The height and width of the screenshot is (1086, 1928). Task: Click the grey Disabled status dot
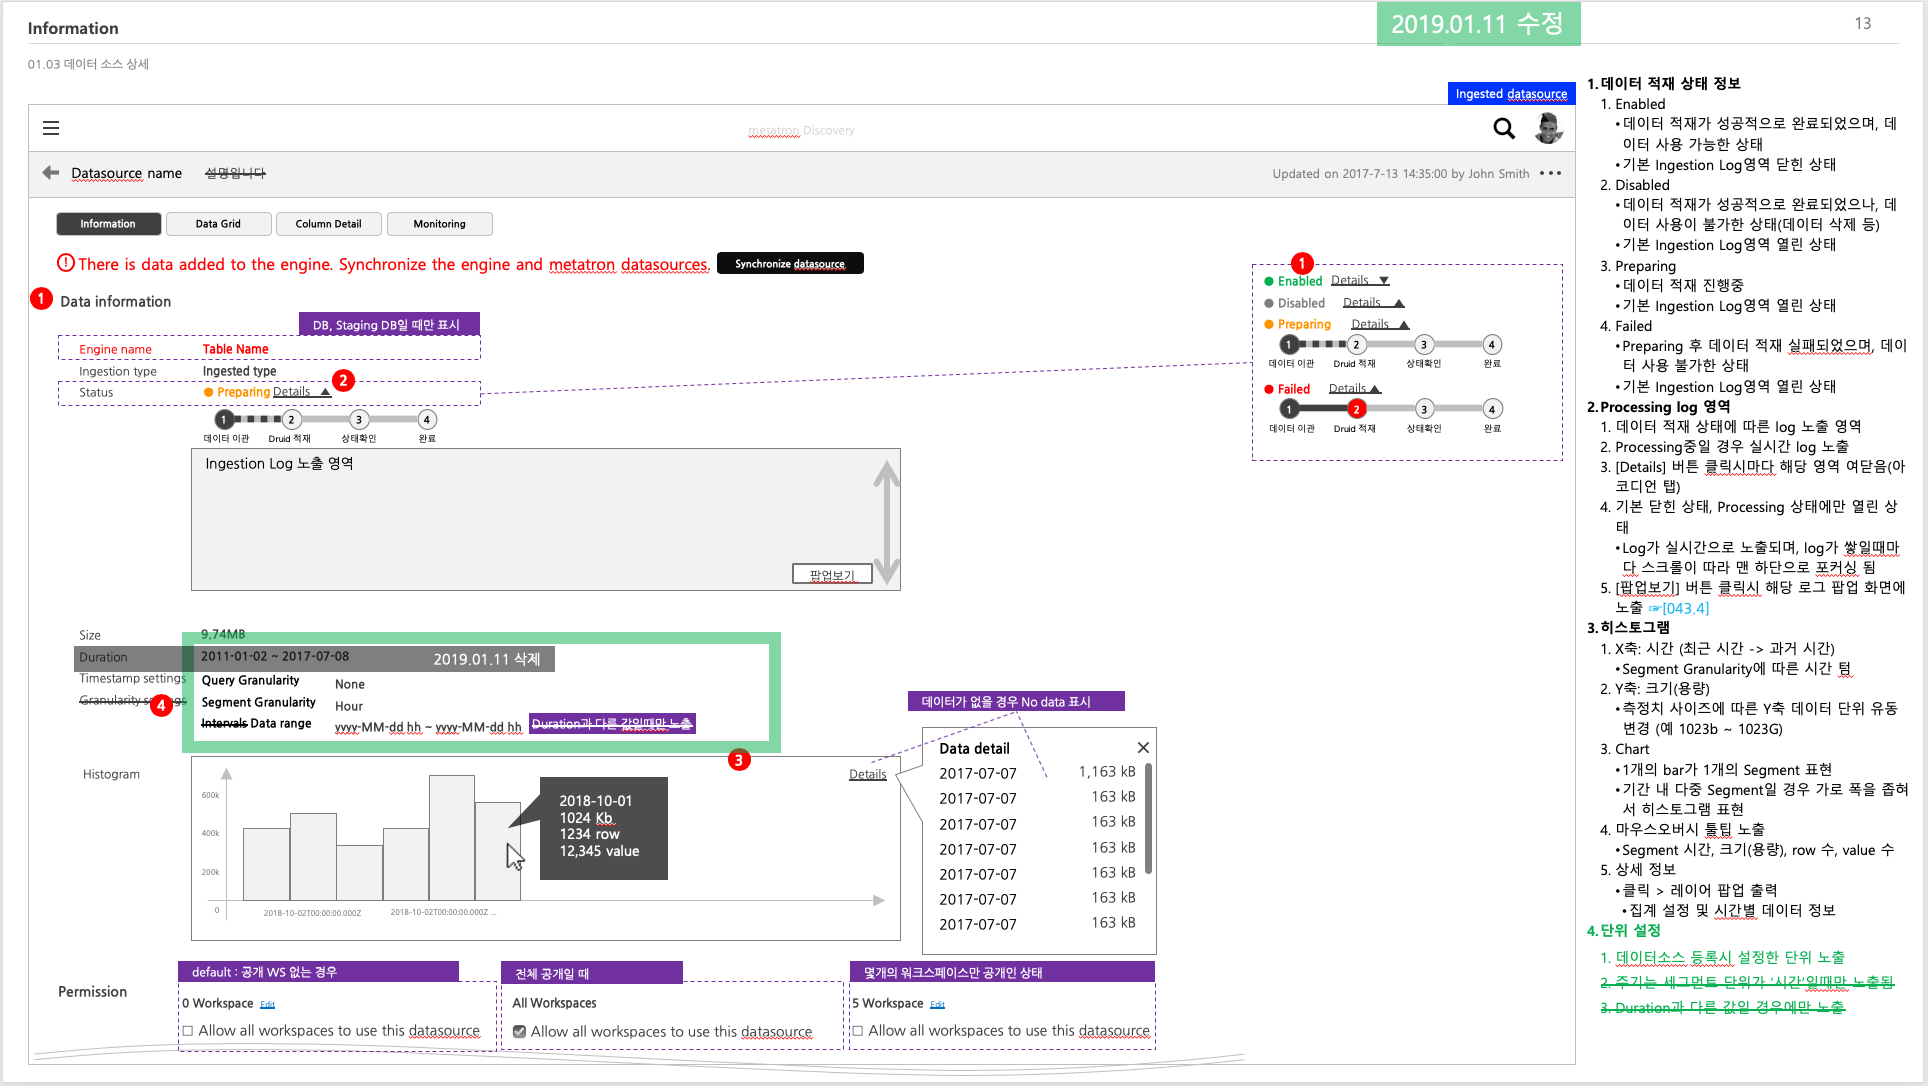[1269, 303]
